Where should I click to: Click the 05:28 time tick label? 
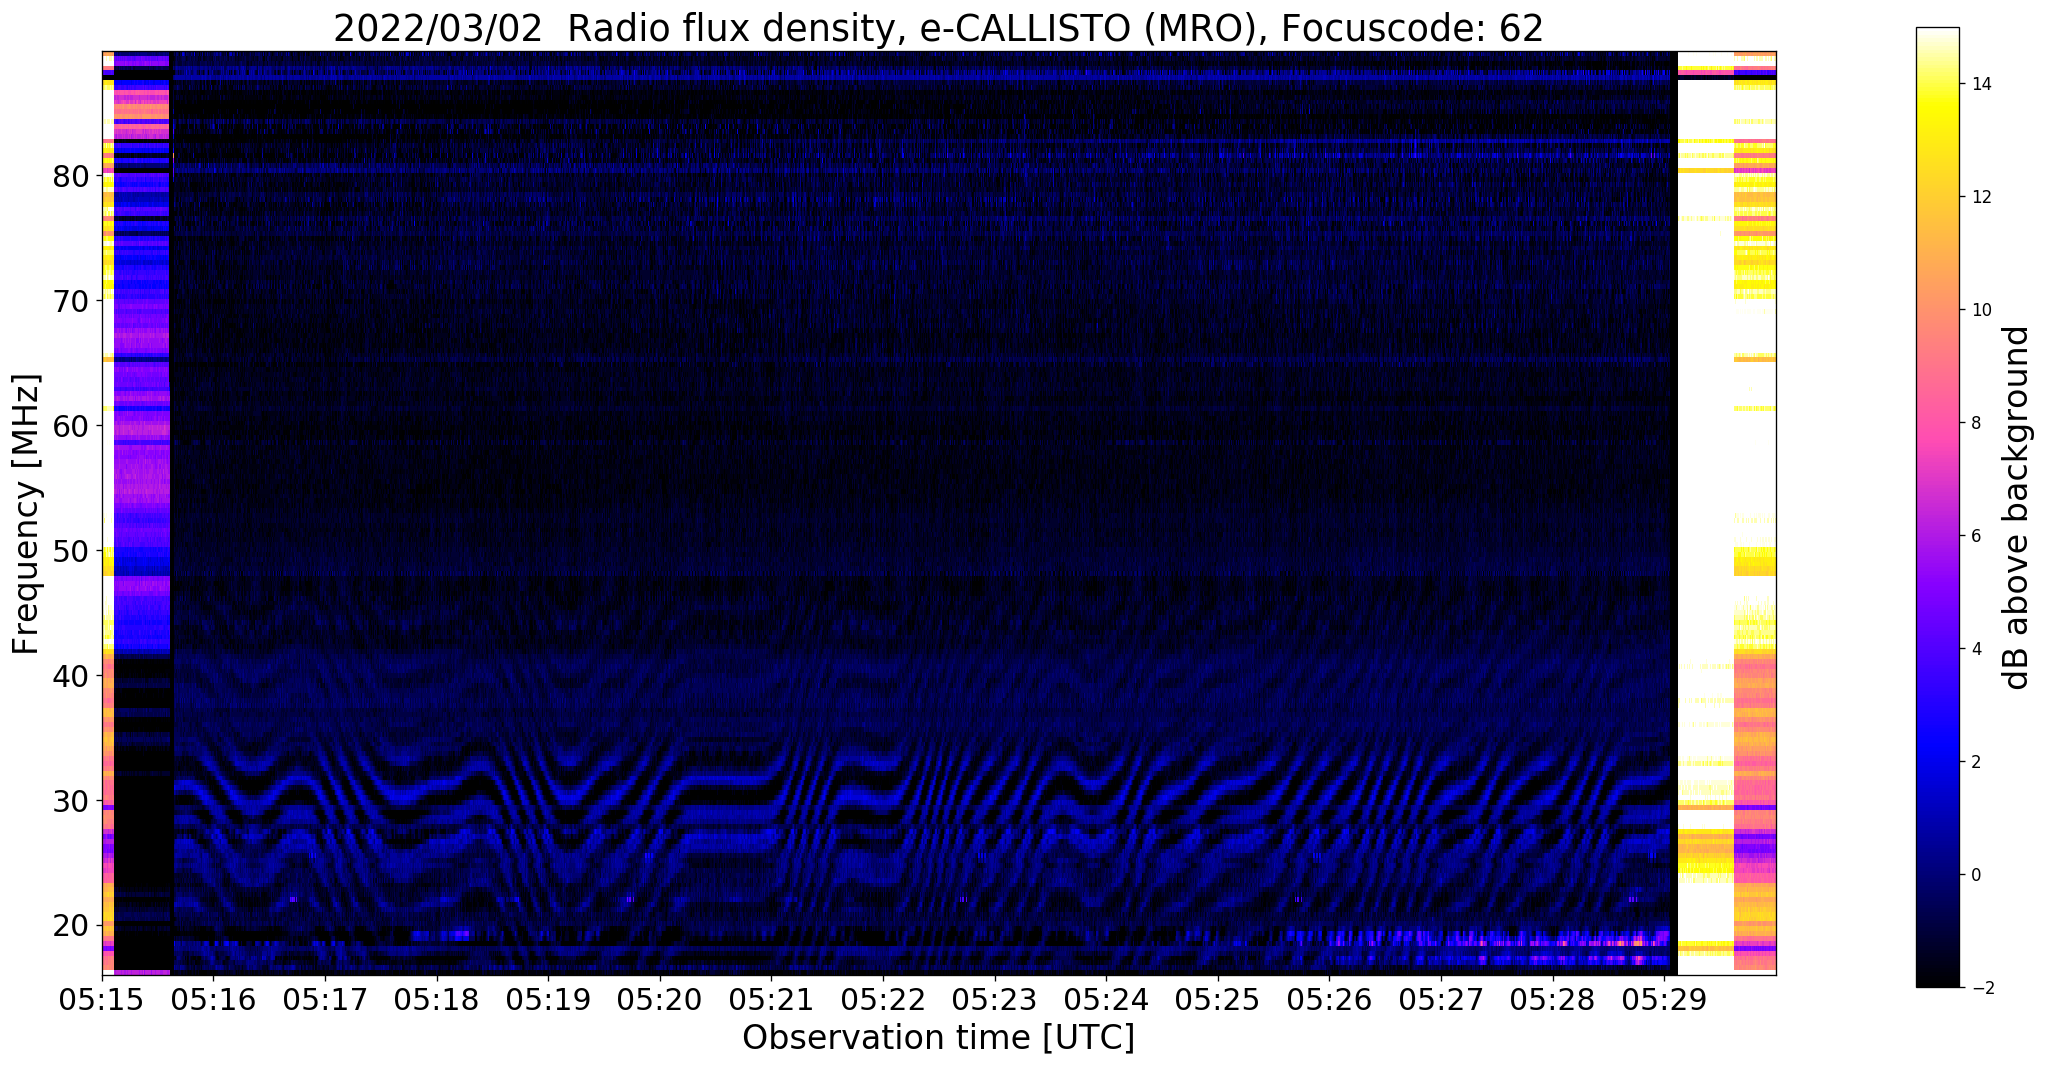tap(1552, 1000)
